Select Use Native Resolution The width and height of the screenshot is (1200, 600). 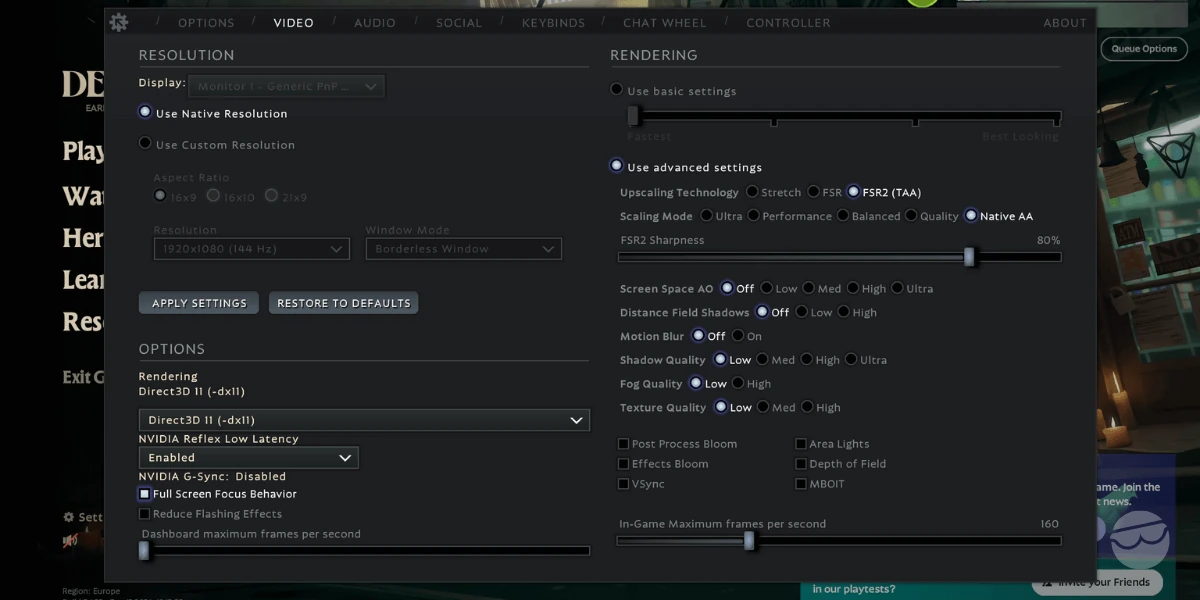point(213,113)
